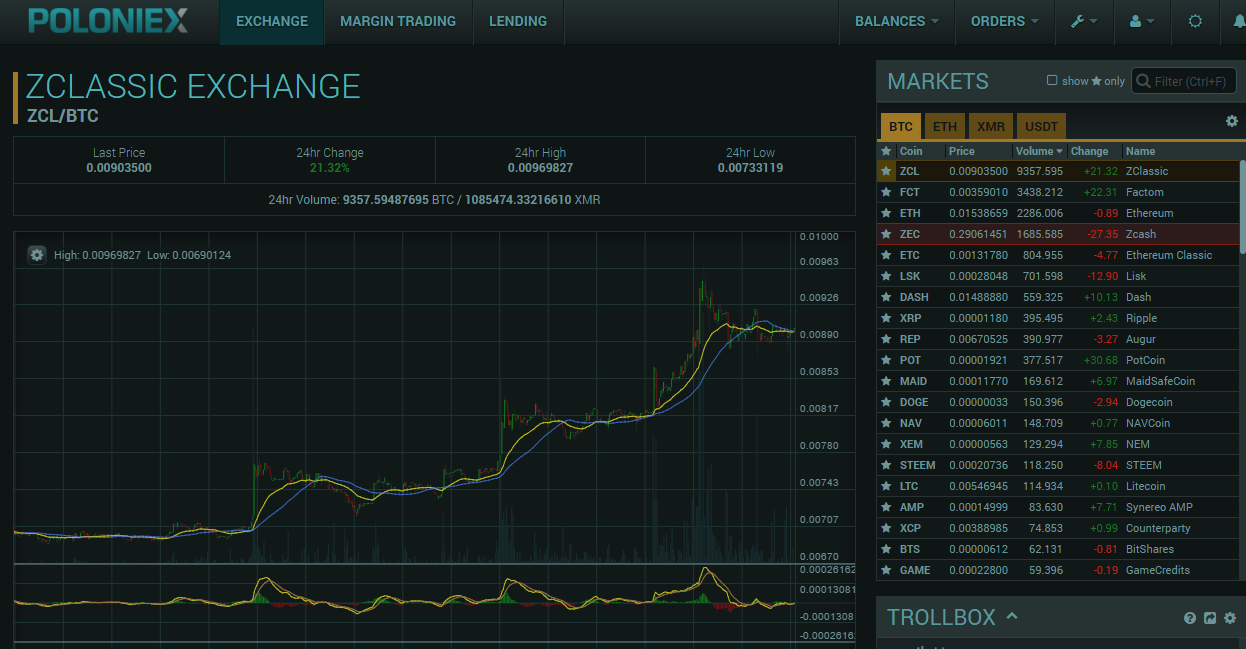
Task: Open the Markets panel settings gear
Action: (1232, 121)
